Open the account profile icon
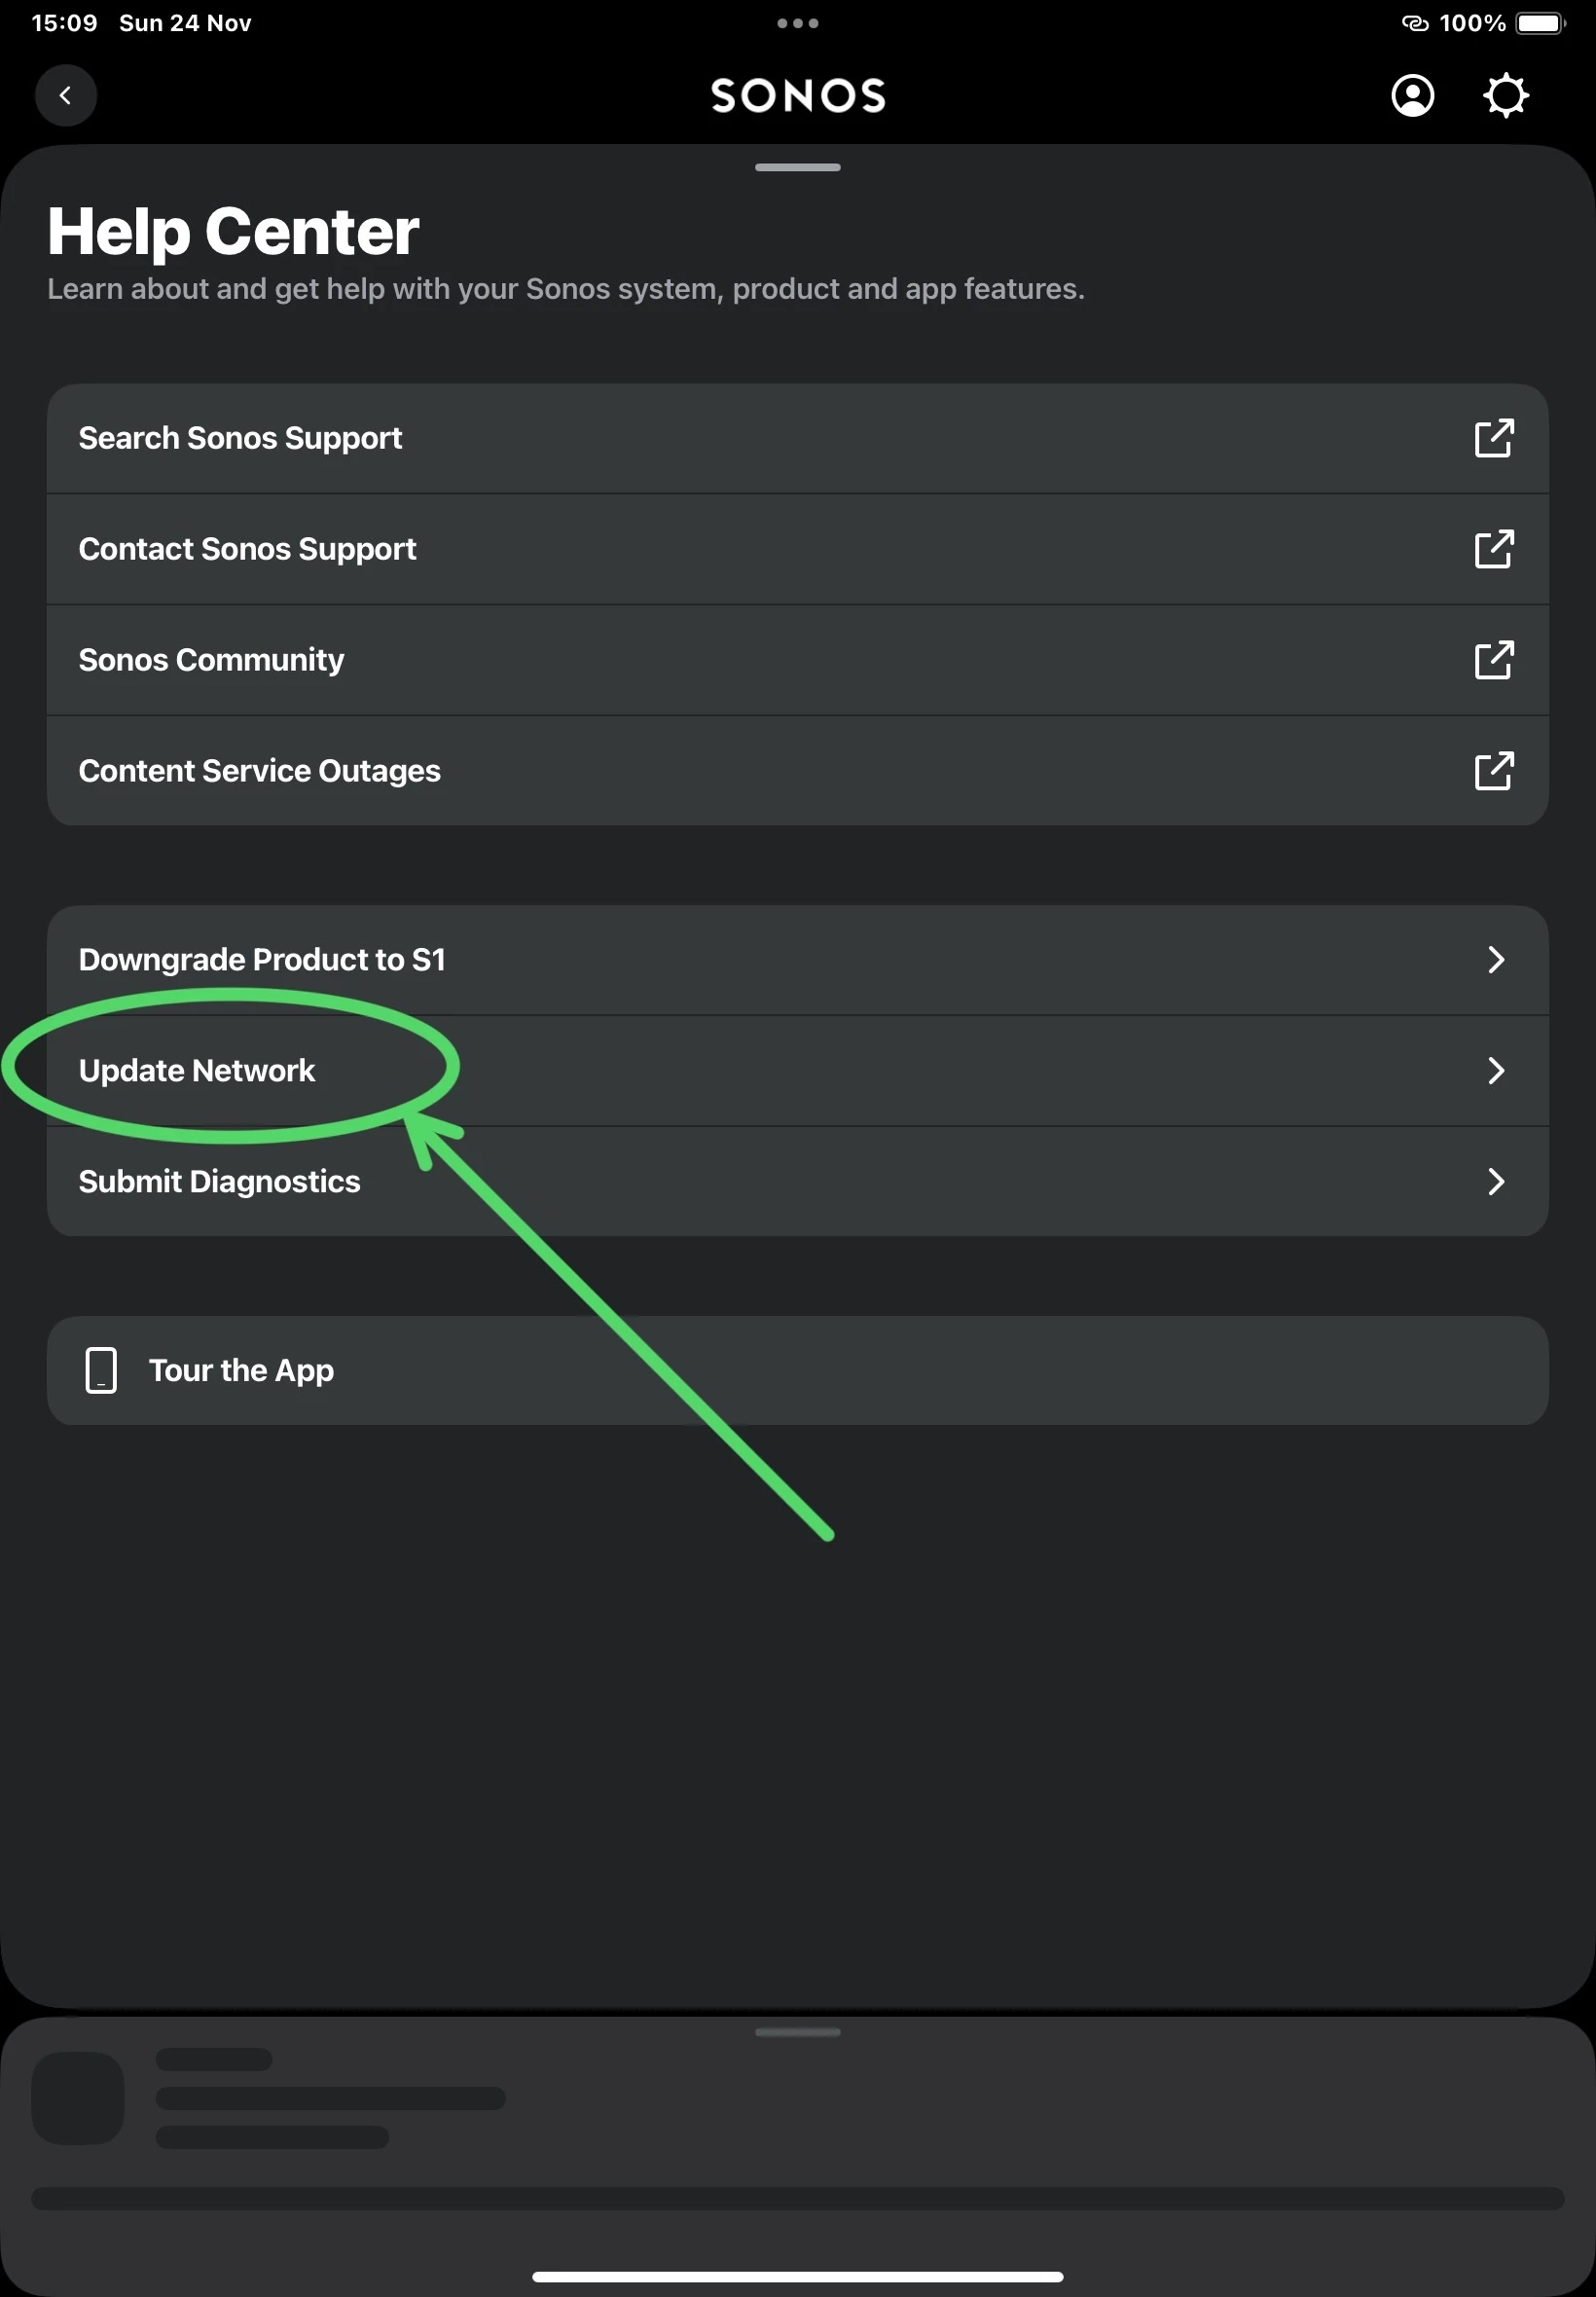Viewport: 1596px width, 2297px height. (1412, 96)
